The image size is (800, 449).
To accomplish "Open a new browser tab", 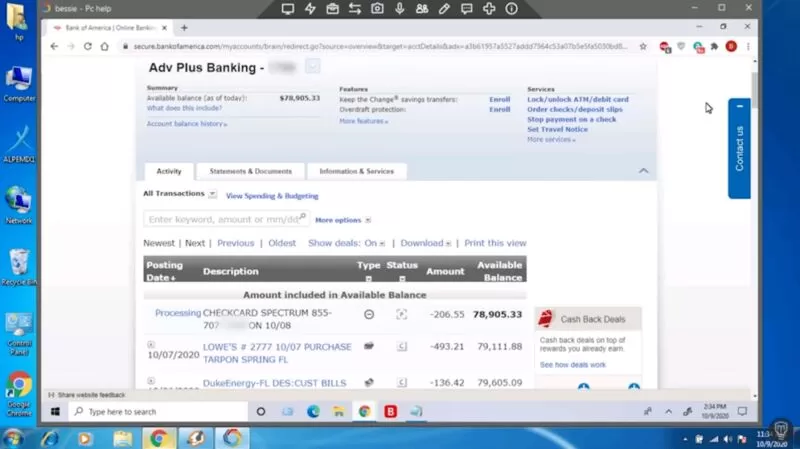I will 184,28.
